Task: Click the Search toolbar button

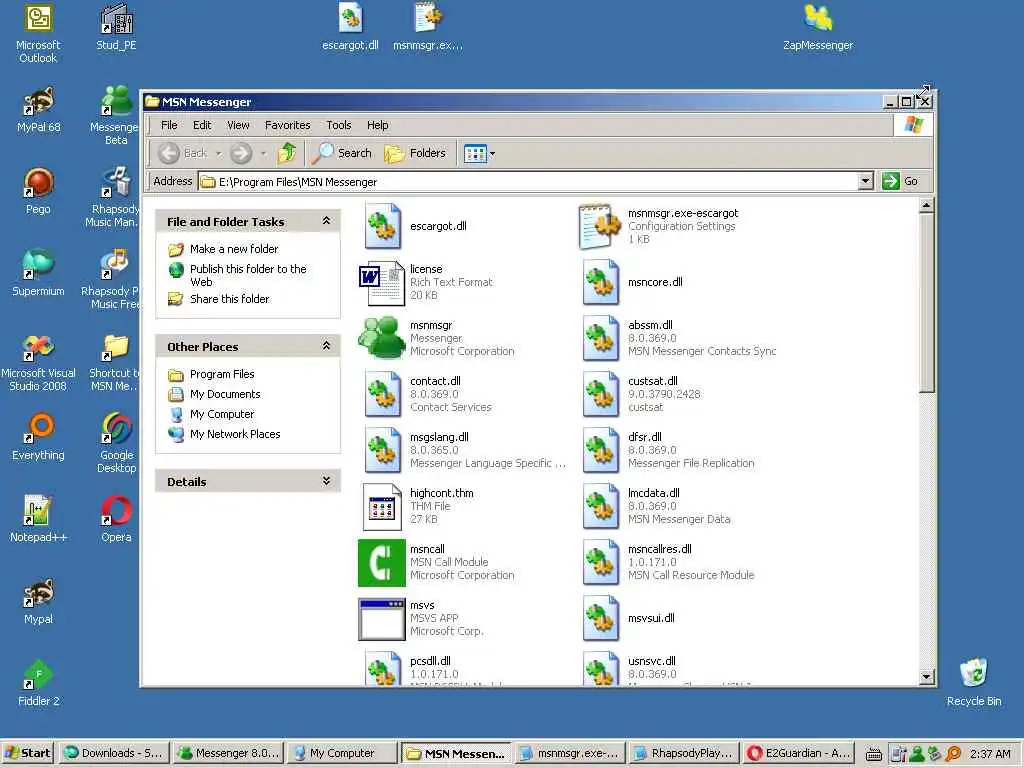Action: click(x=342, y=153)
